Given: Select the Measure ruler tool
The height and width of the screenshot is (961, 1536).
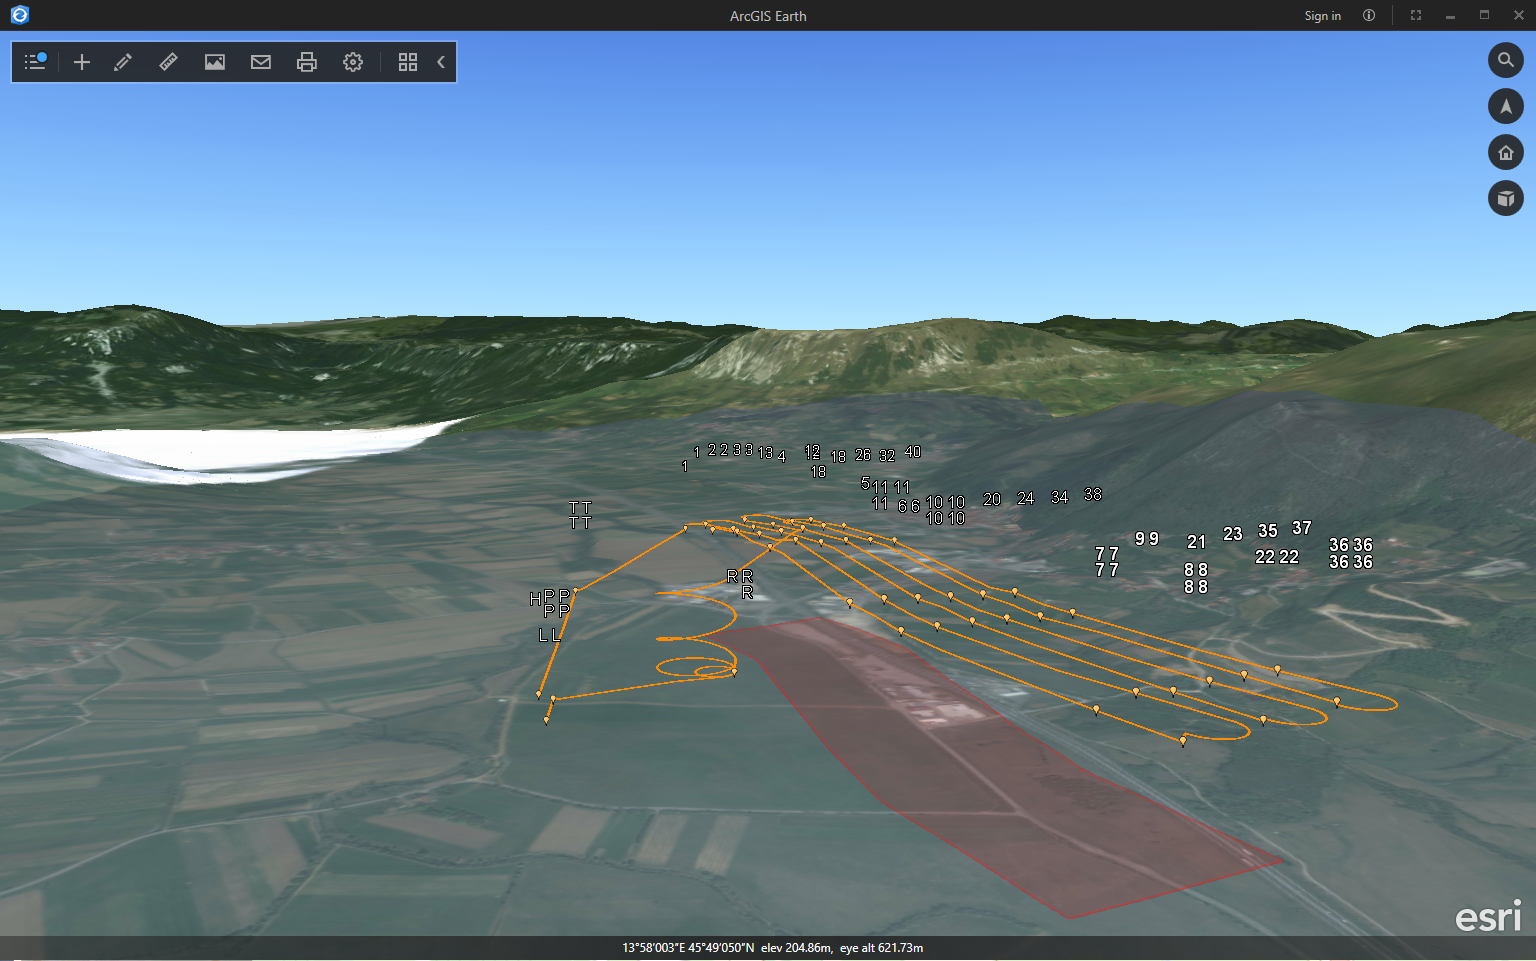Looking at the screenshot, I should [x=168, y=61].
